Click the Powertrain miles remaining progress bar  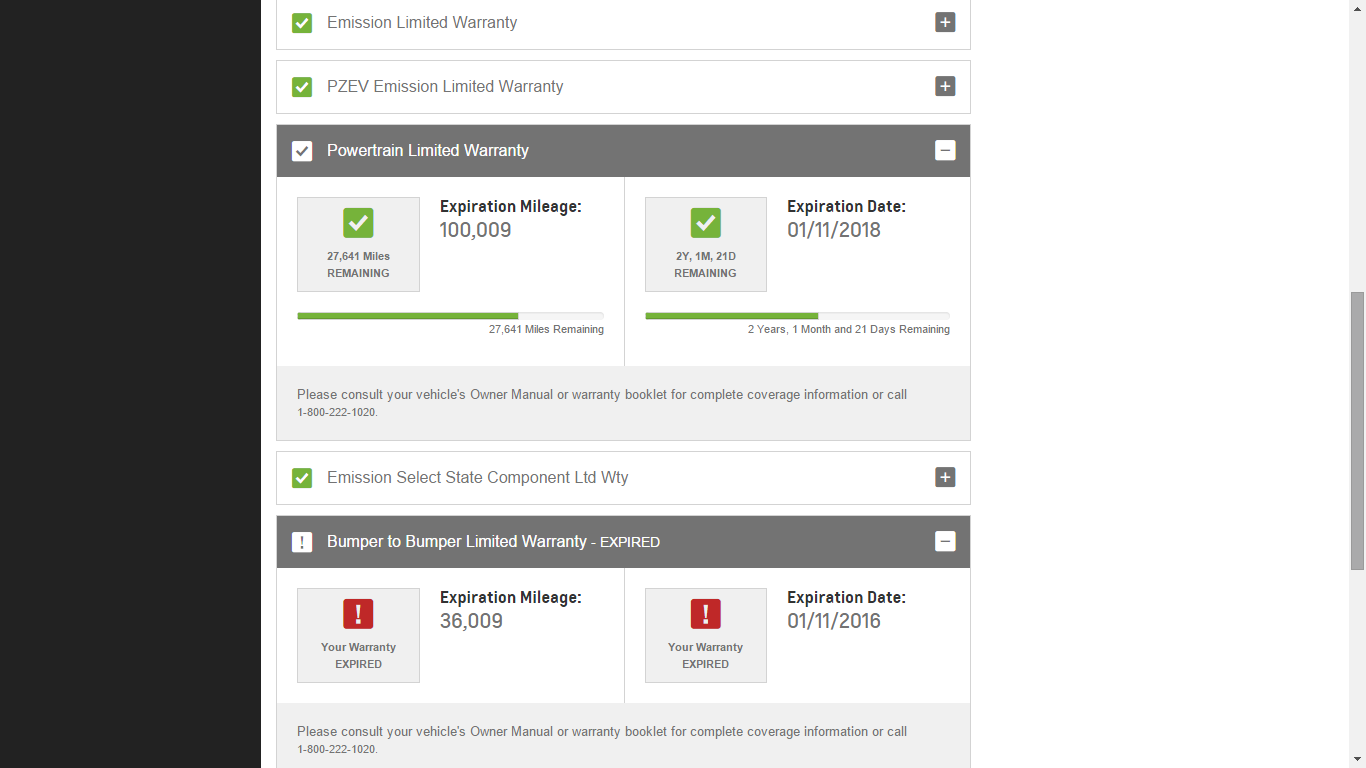pos(450,316)
